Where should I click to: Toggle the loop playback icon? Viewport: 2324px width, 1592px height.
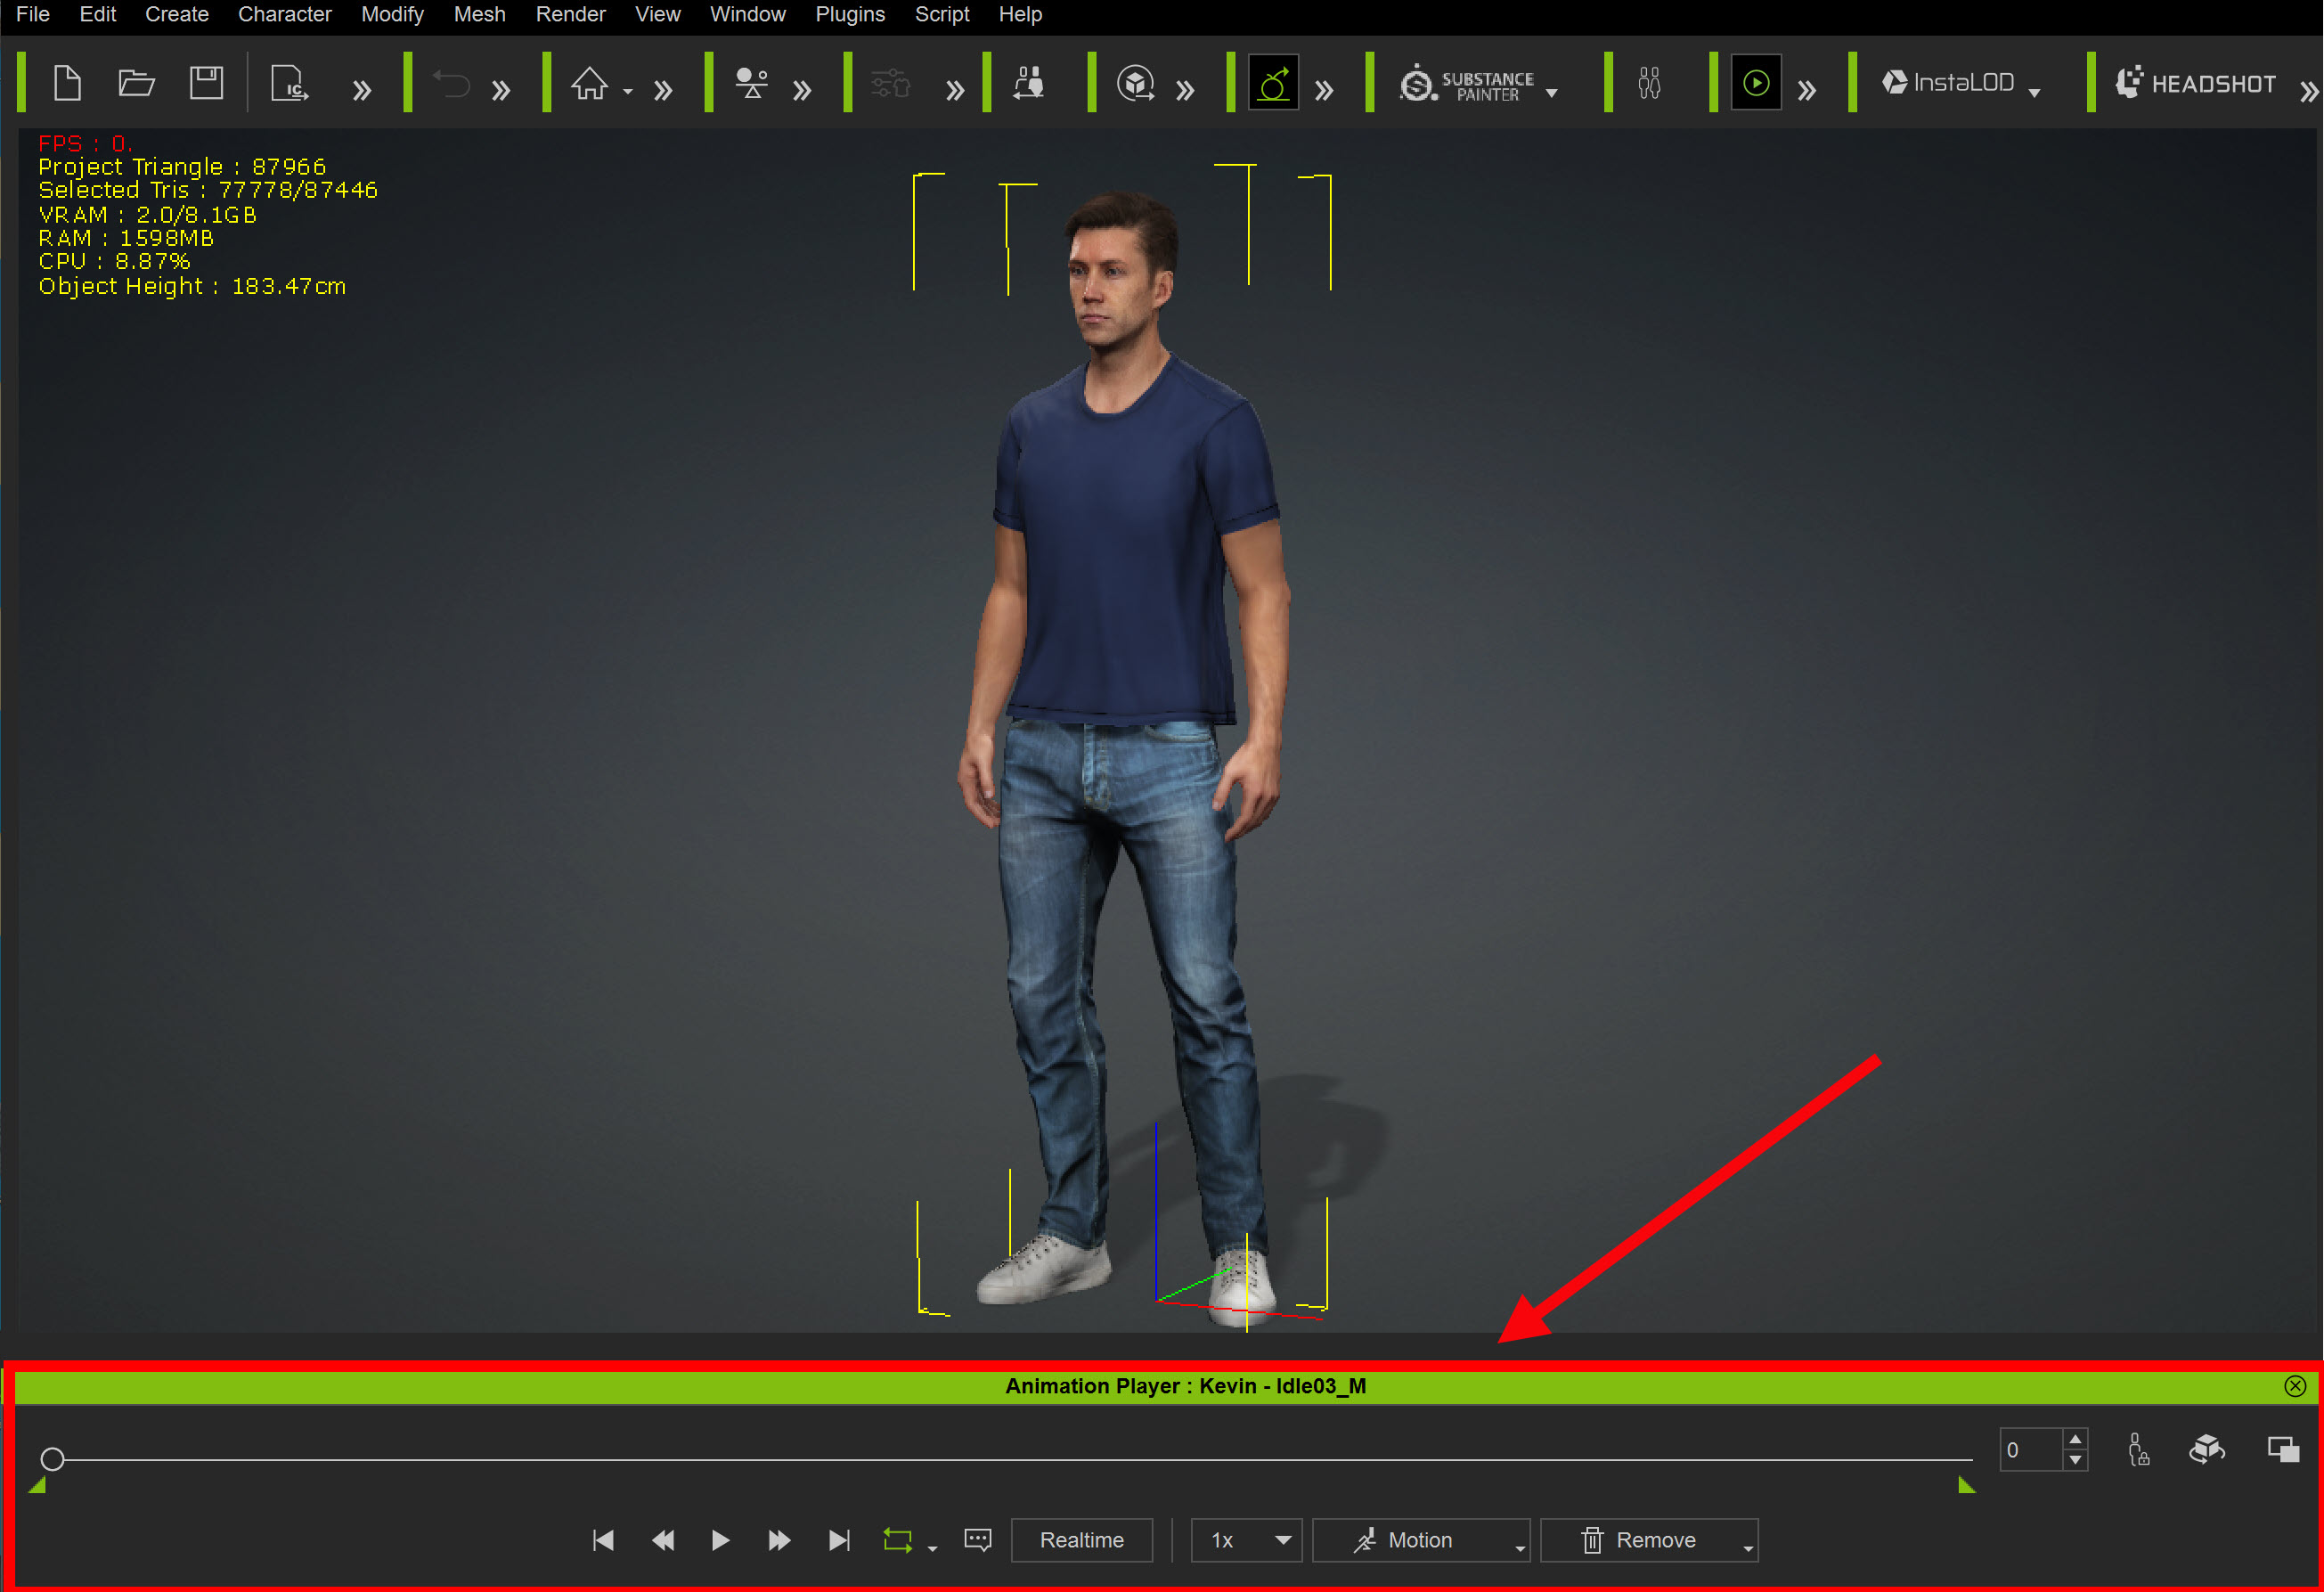(x=897, y=1540)
